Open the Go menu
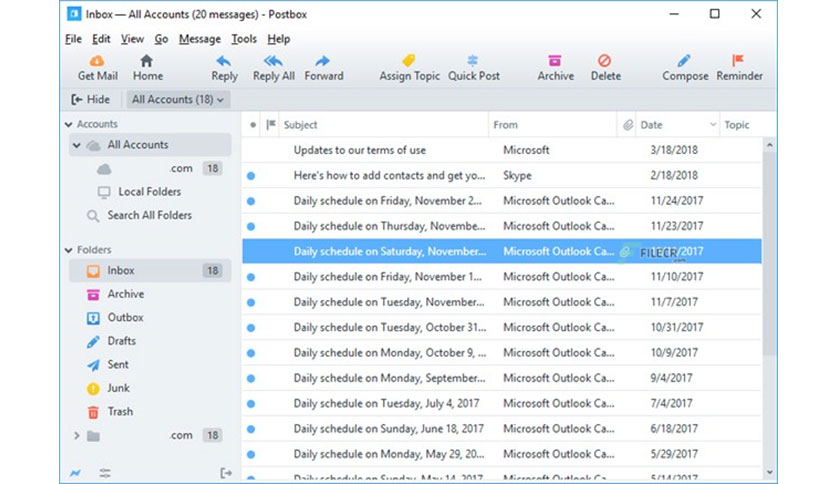This screenshot has width=836, height=484. click(161, 39)
